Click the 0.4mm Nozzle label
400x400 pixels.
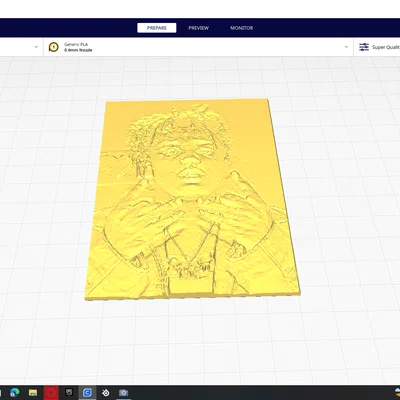point(78,50)
